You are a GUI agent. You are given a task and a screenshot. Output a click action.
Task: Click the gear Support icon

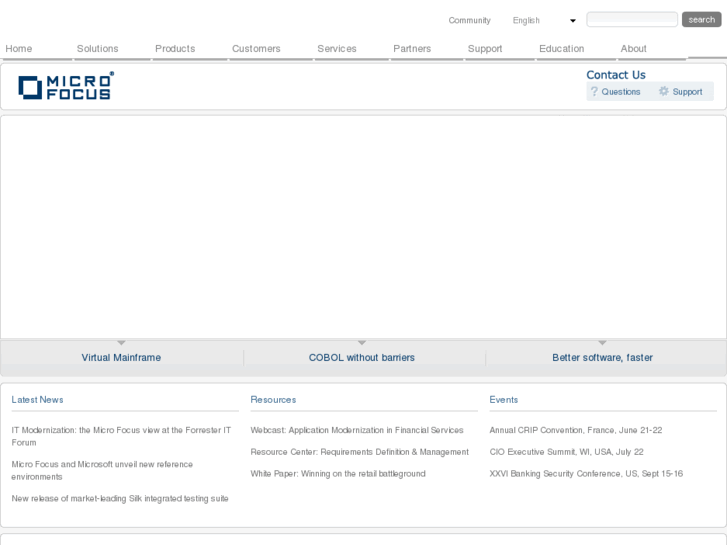pos(664,91)
